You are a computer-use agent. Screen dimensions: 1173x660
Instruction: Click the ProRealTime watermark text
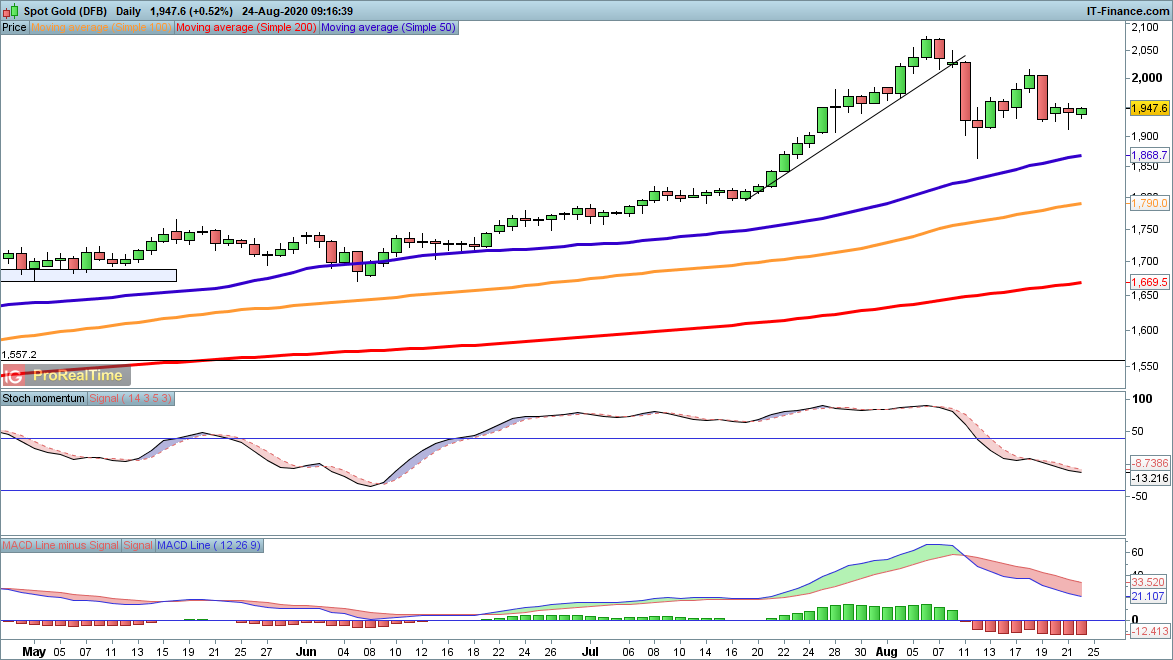click(x=78, y=376)
